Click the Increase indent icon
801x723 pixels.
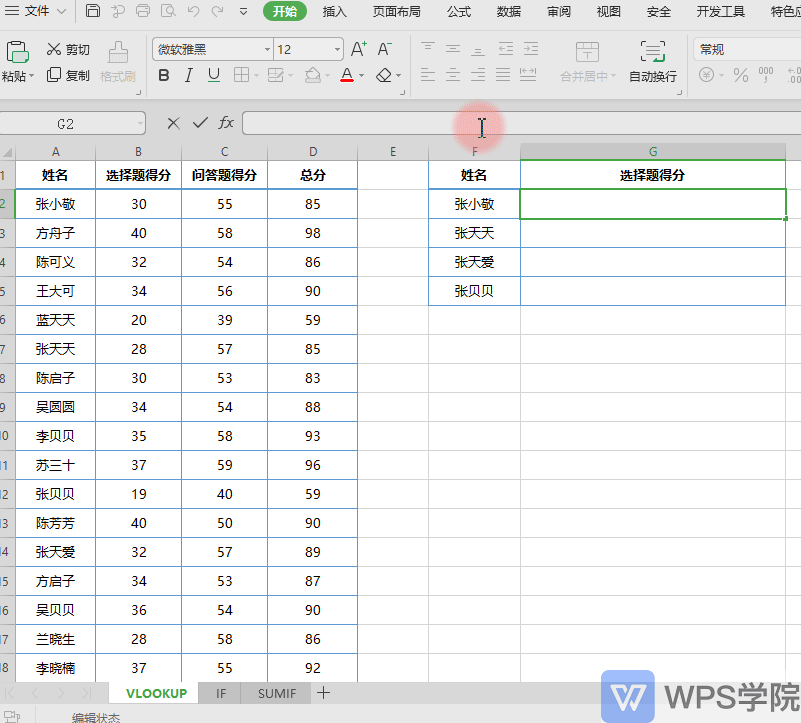[531, 49]
